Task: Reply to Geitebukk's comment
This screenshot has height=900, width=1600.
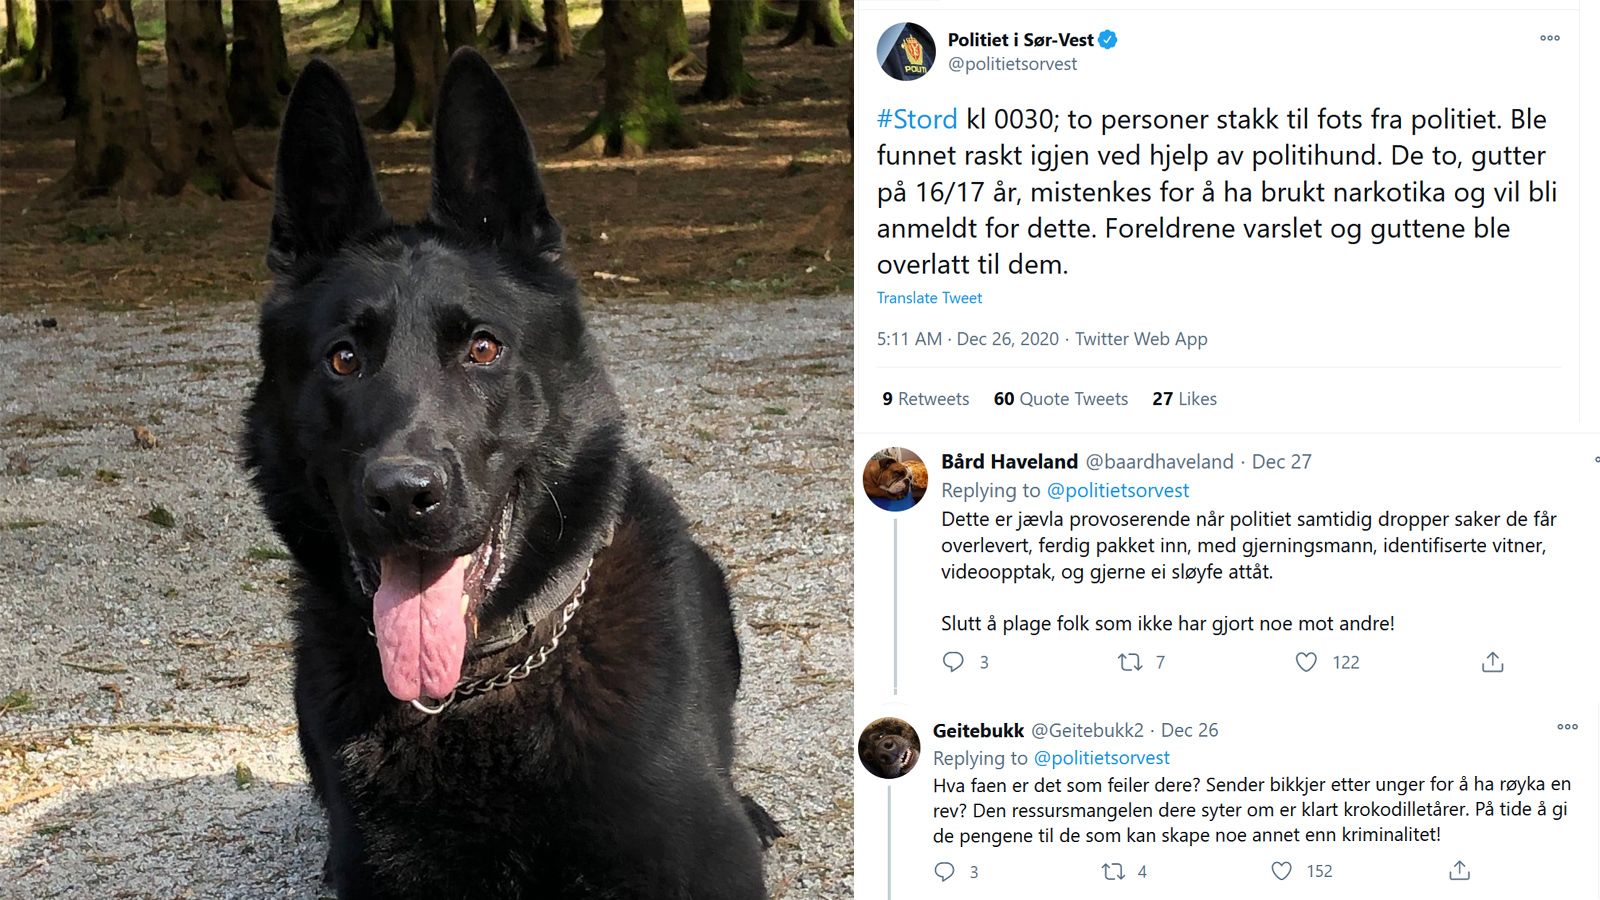Action: pos(944,871)
